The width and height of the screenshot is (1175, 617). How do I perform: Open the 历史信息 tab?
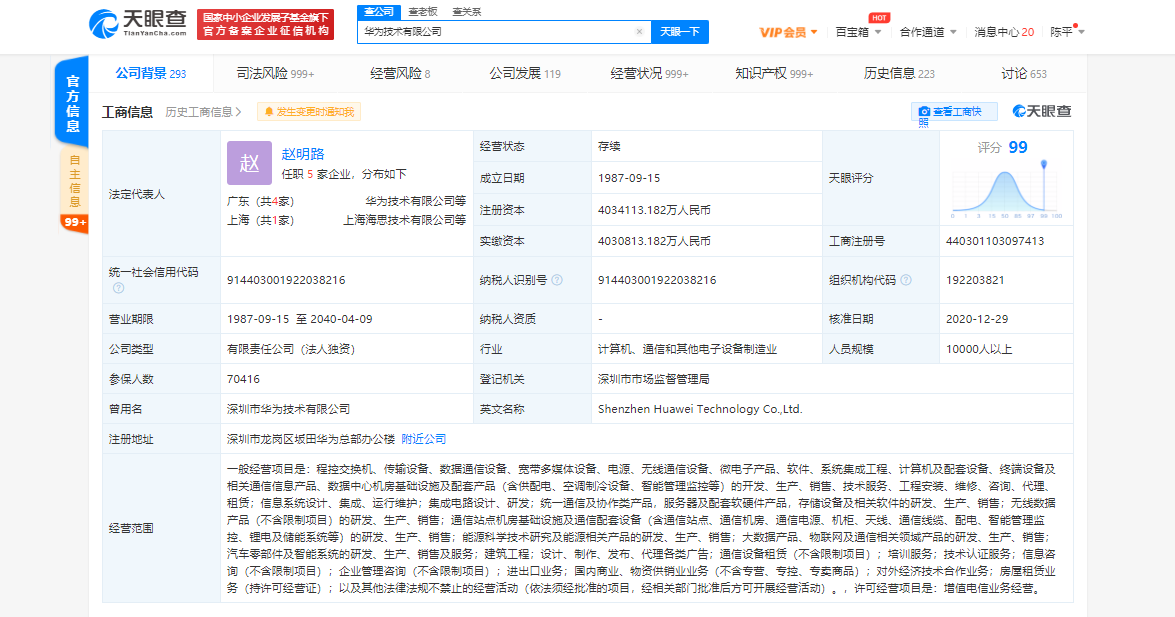pos(899,73)
